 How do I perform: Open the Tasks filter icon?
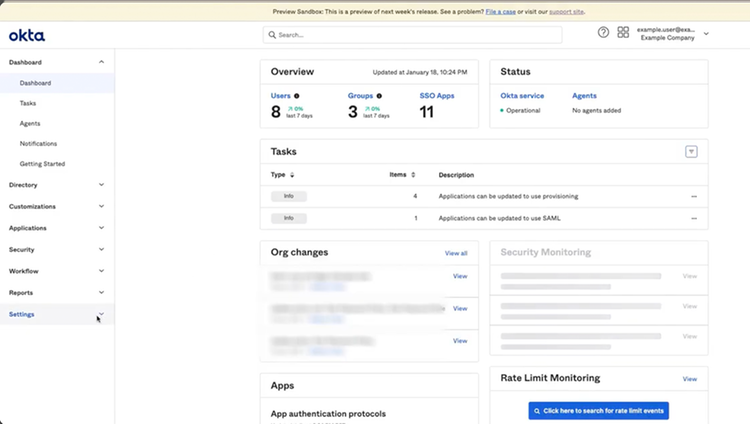[x=691, y=152]
